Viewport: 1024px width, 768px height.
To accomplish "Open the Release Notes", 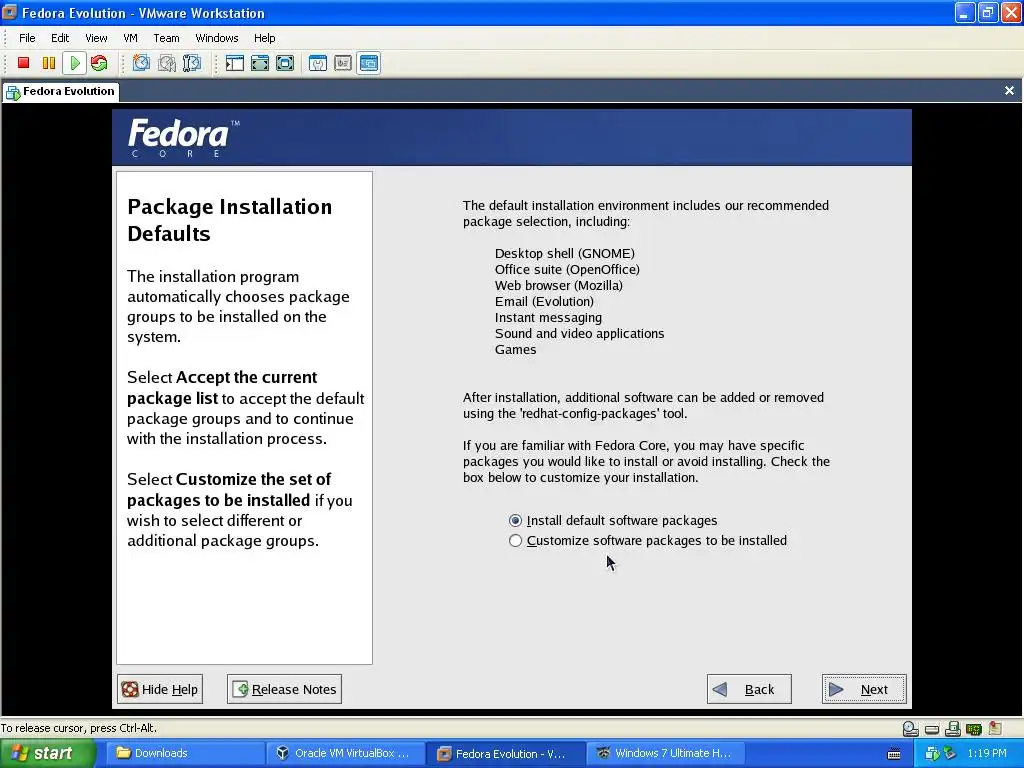I will pyautogui.click(x=284, y=689).
